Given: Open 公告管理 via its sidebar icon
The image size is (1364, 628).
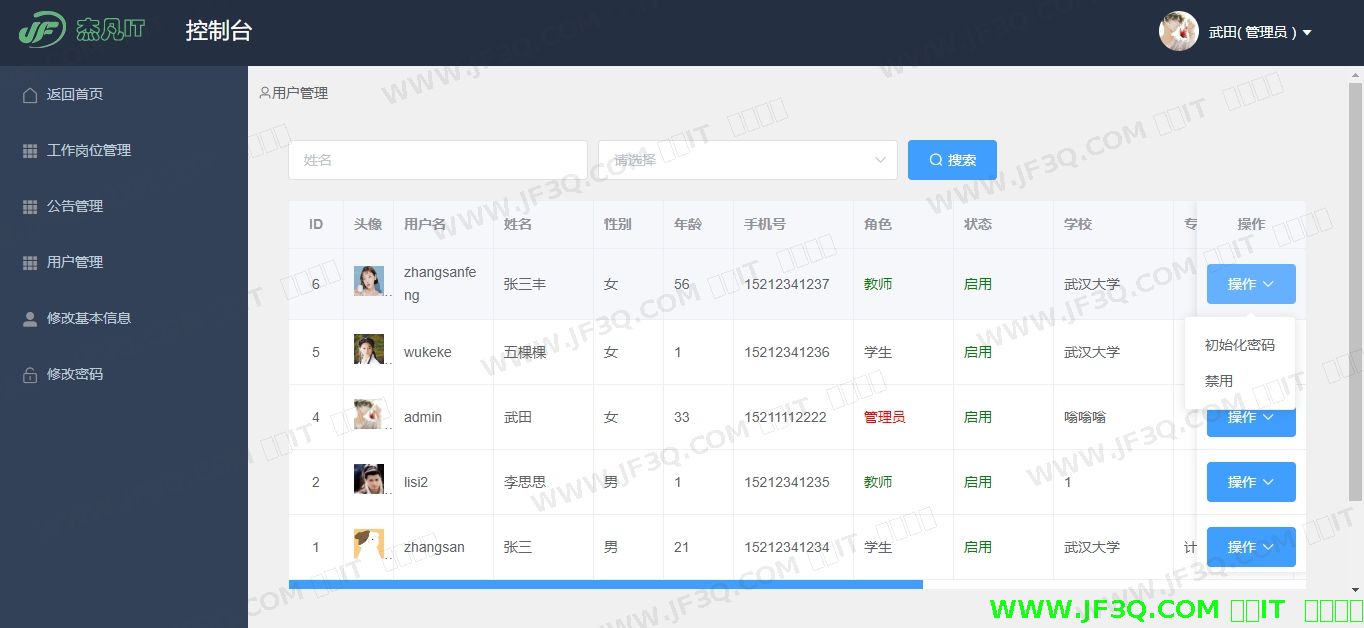Looking at the screenshot, I should pyautogui.click(x=28, y=206).
